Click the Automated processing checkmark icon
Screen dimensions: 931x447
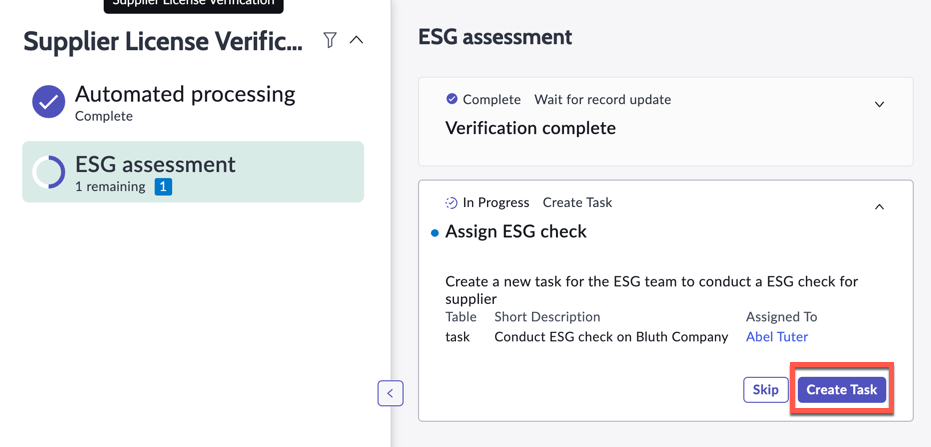[x=48, y=101]
